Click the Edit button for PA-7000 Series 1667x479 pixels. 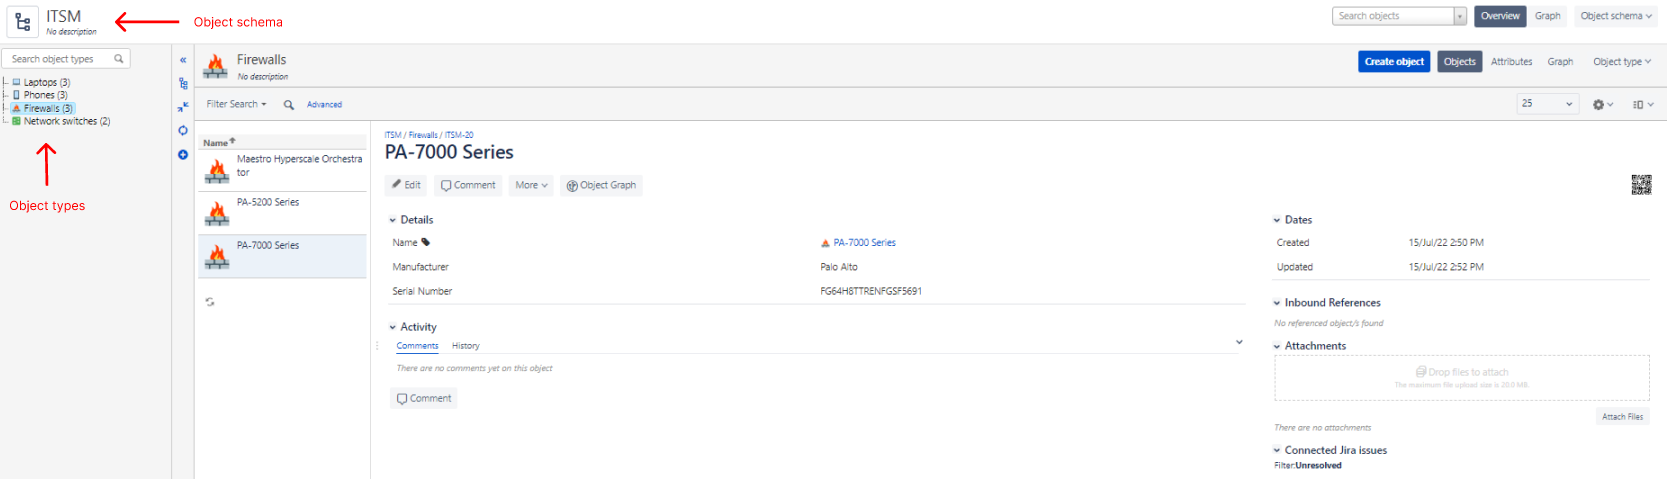point(406,185)
